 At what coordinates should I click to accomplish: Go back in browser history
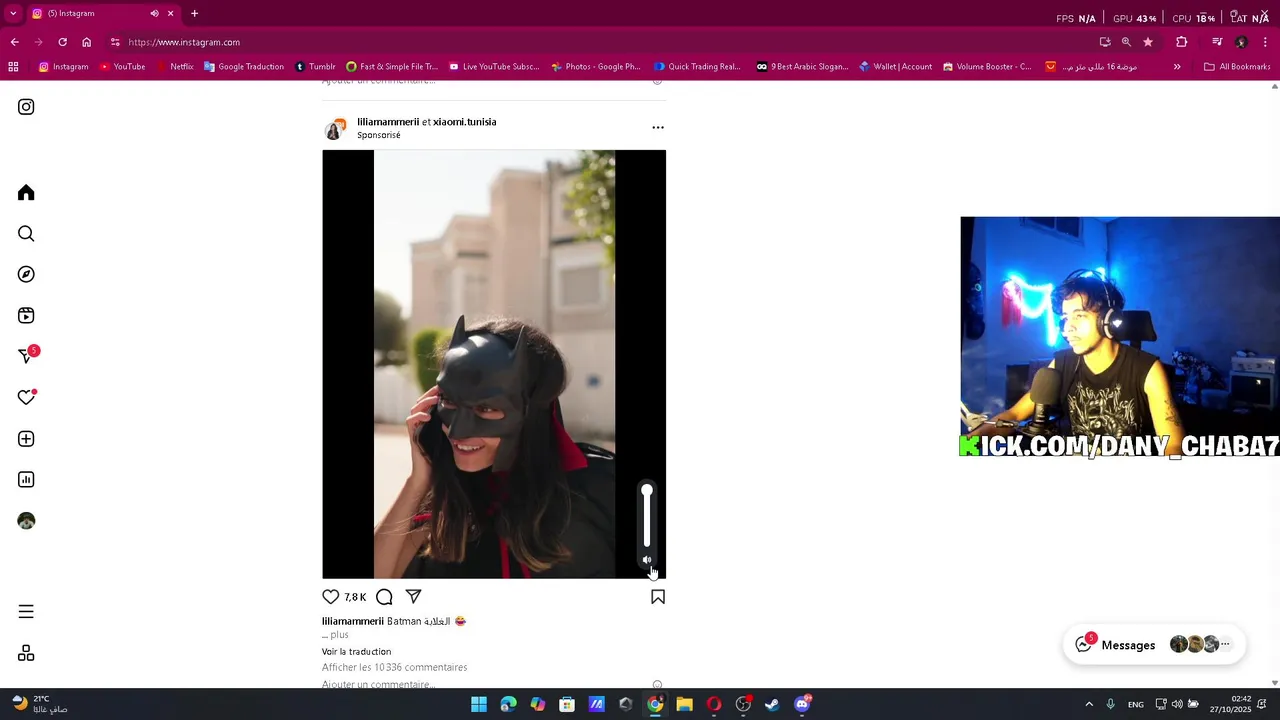click(14, 42)
